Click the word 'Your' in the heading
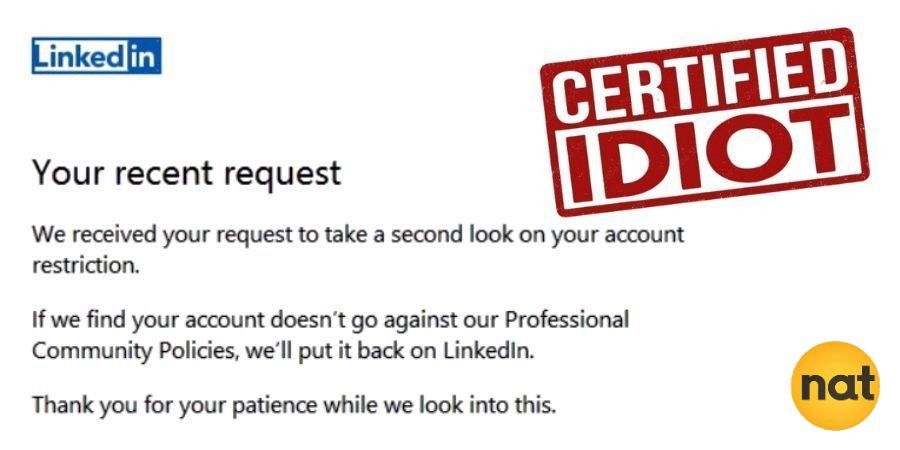 [x=64, y=172]
